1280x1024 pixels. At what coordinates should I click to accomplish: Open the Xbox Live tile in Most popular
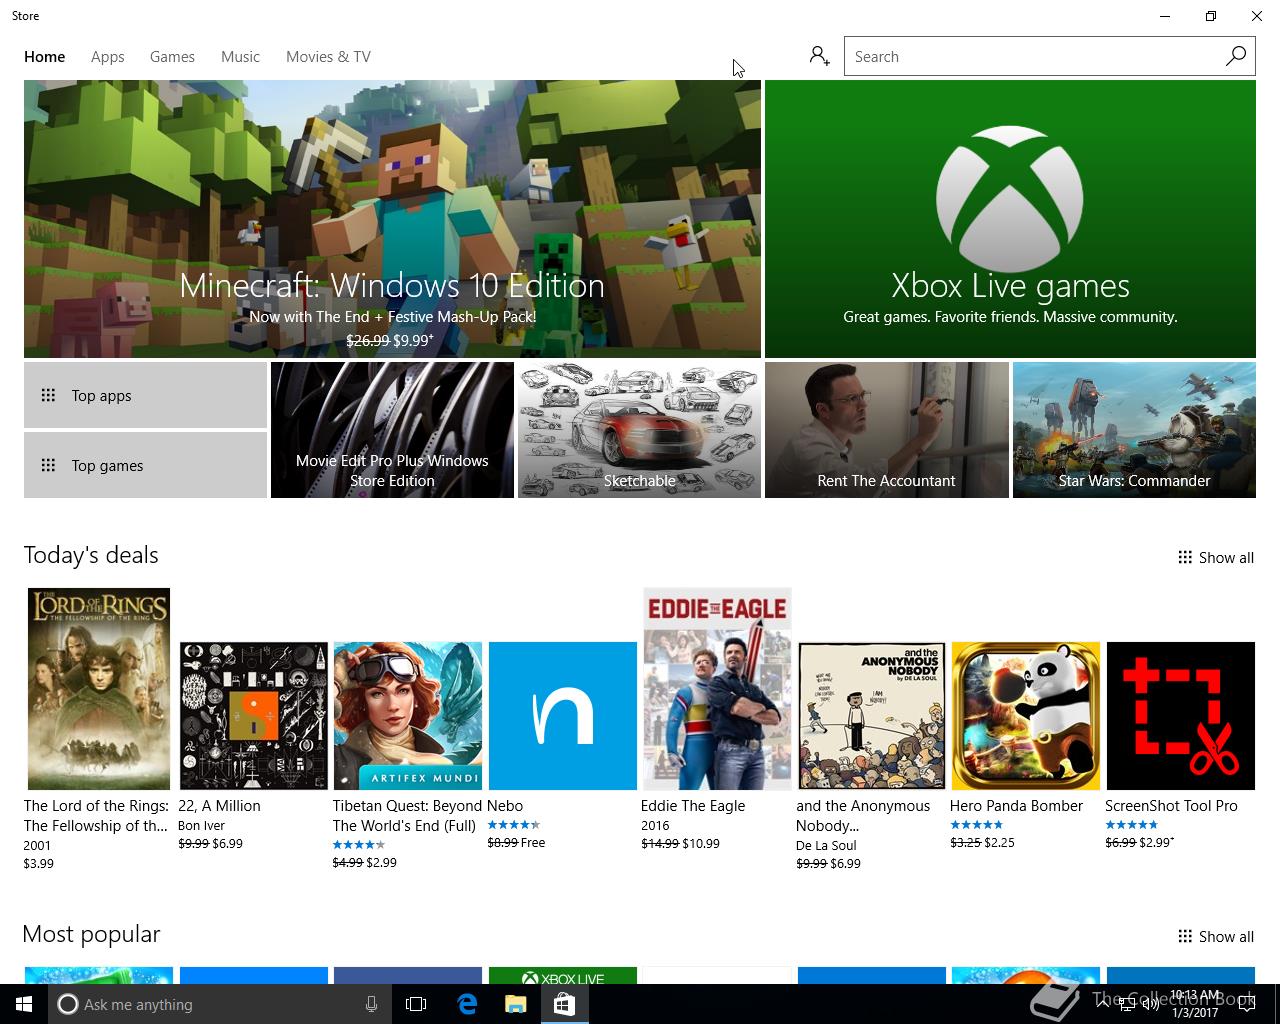coord(562,976)
